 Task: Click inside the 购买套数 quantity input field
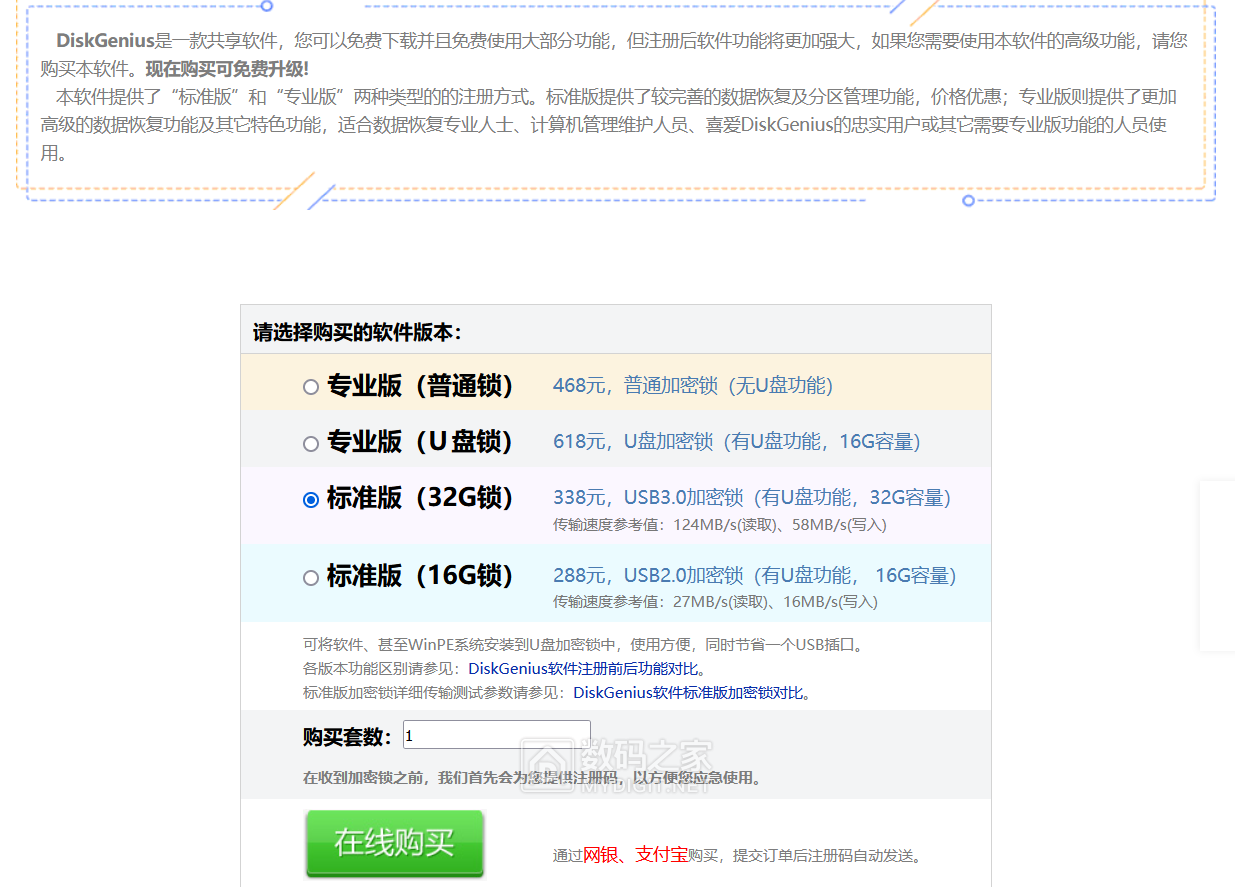click(x=495, y=733)
